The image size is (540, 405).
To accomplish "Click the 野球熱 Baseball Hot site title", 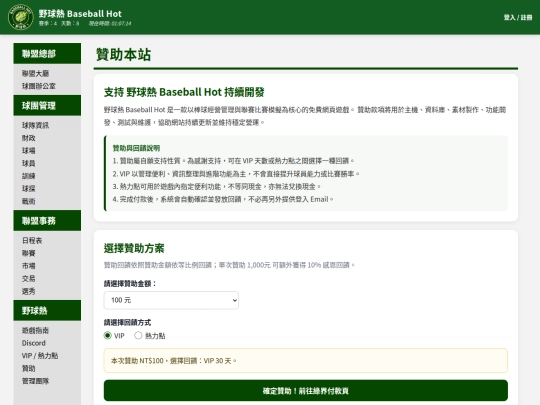I will [x=80, y=13].
